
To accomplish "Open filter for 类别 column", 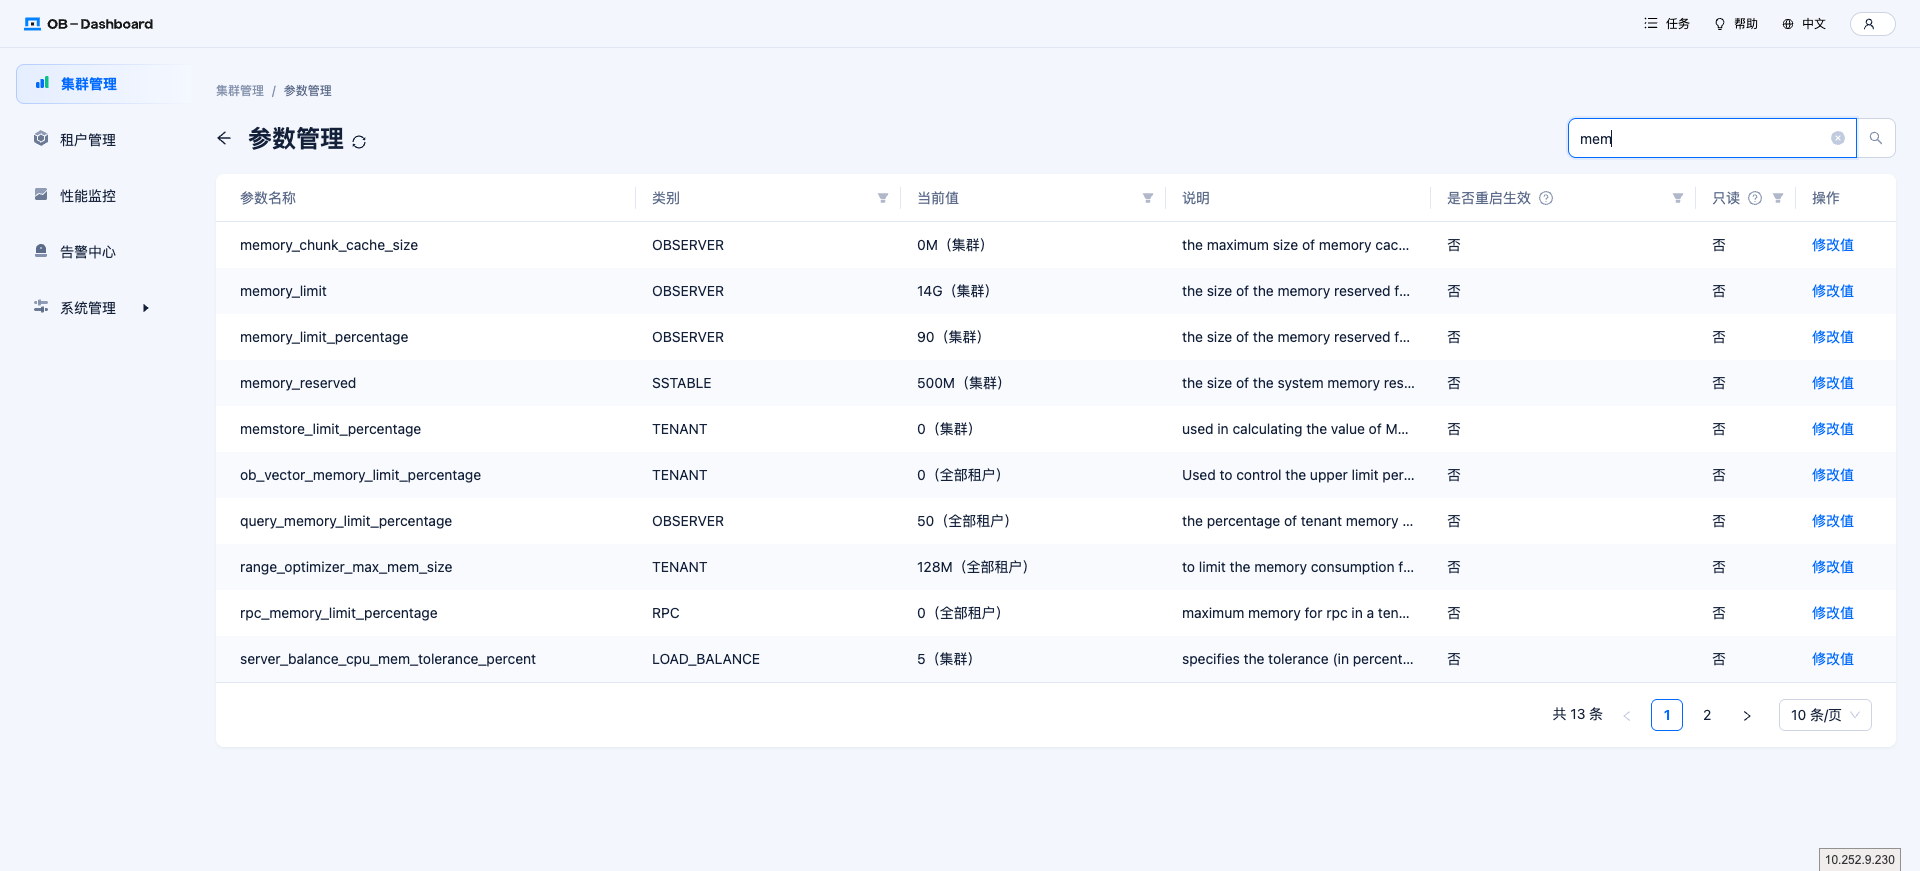I will tap(883, 198).
